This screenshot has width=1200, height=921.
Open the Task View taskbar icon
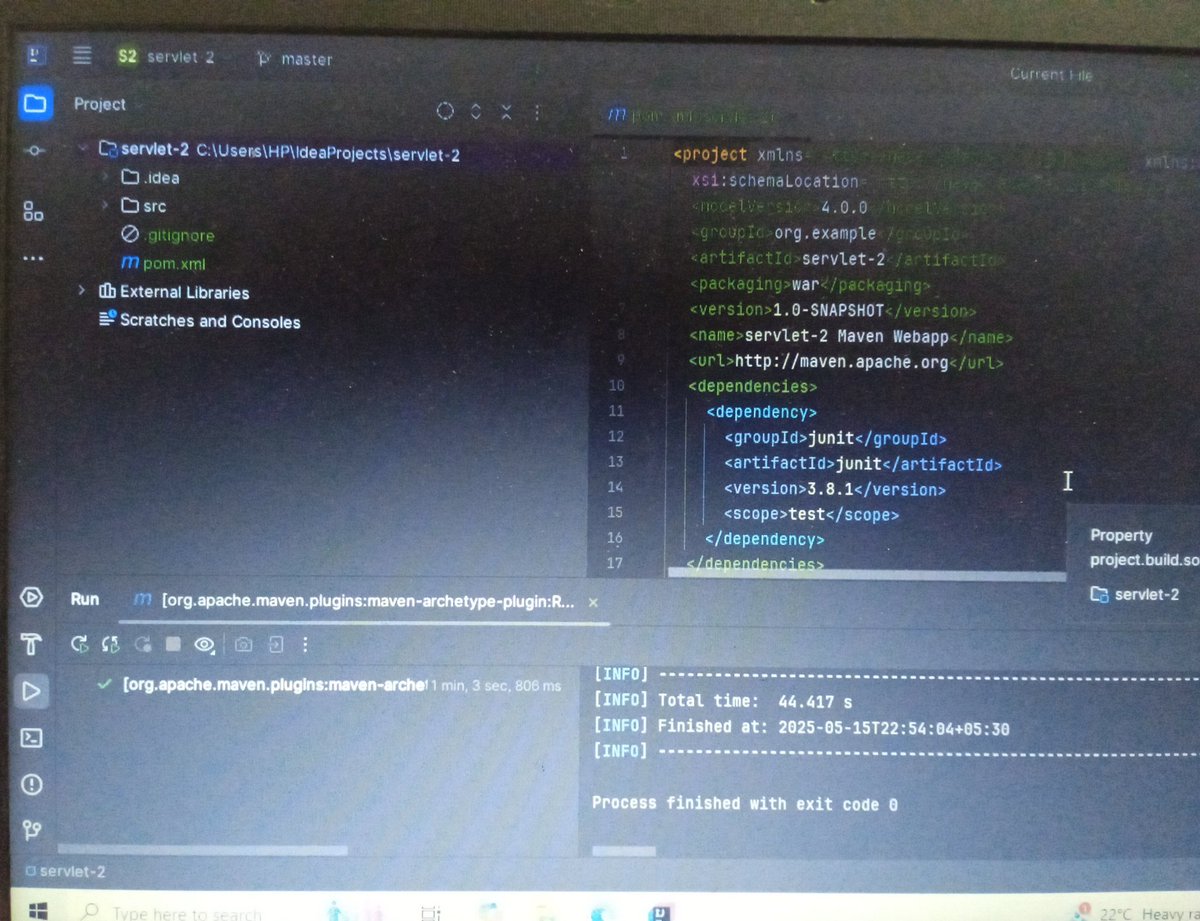click(x=431, y=913)
